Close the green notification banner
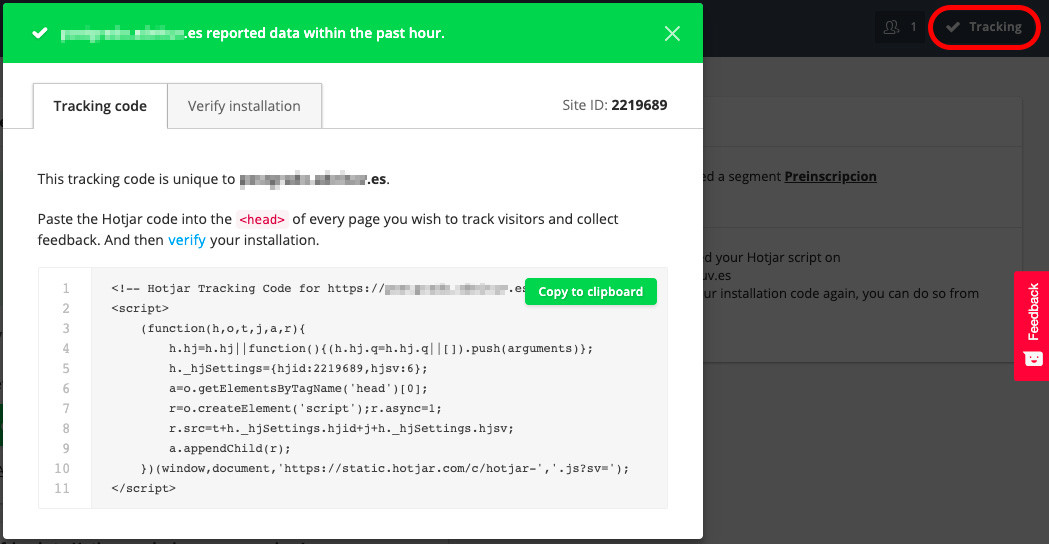Image resolution: width=1049 pixels, height=544 pixels. [672, 33]
